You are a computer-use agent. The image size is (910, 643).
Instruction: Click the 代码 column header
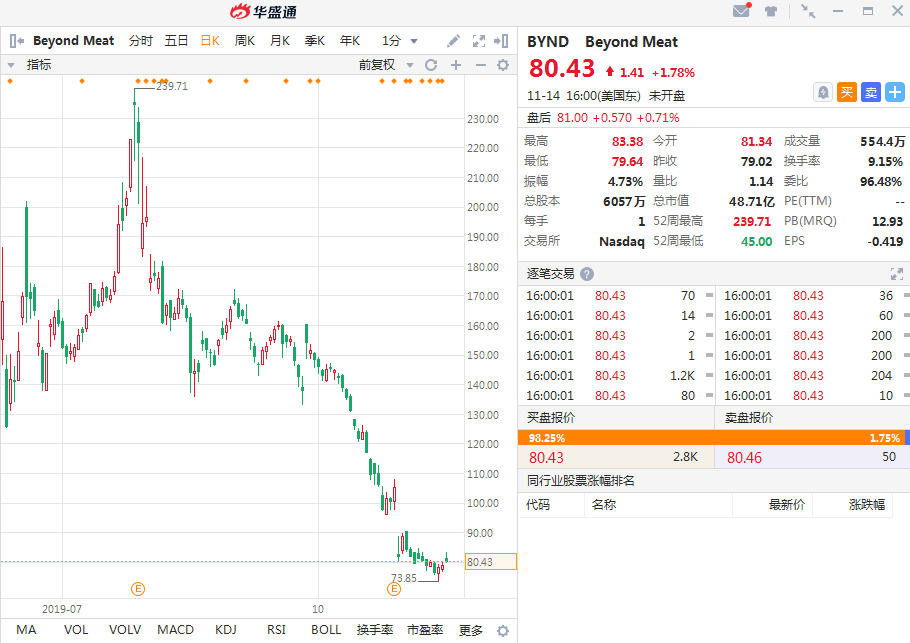tap(538, 504)
